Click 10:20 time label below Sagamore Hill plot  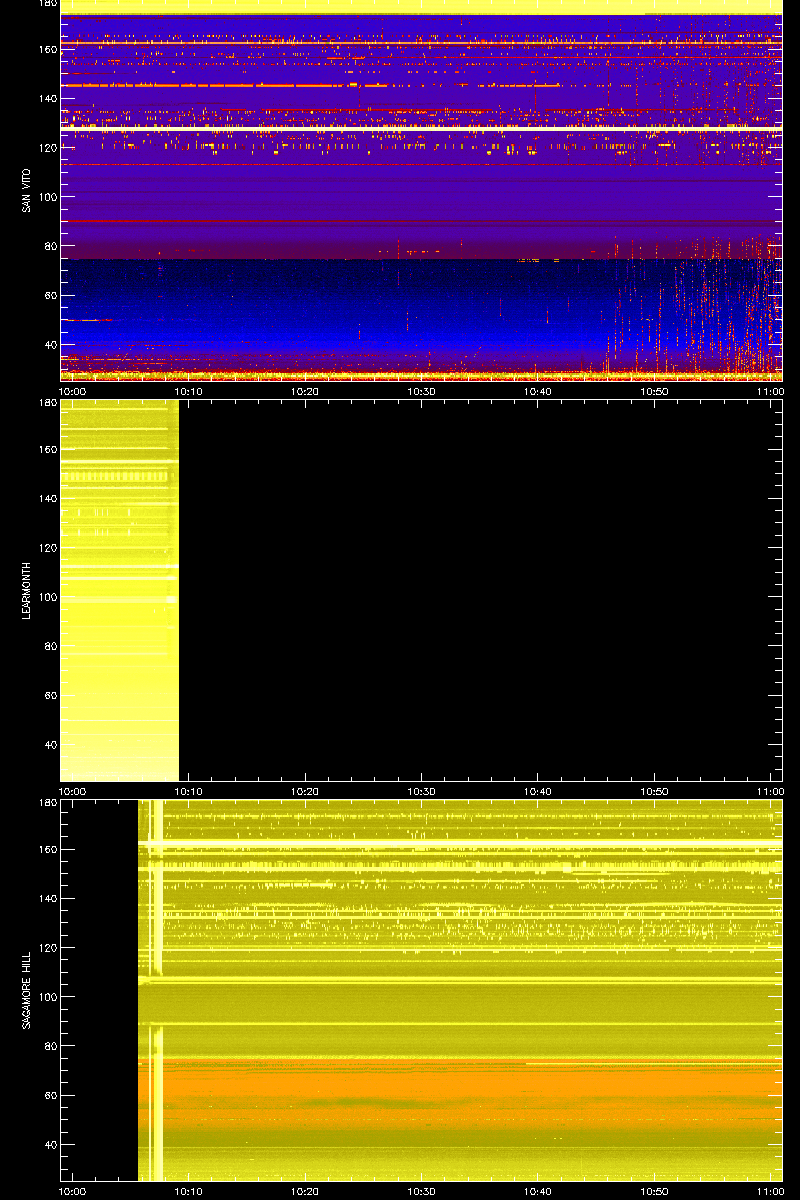(x=305, y=1192)
